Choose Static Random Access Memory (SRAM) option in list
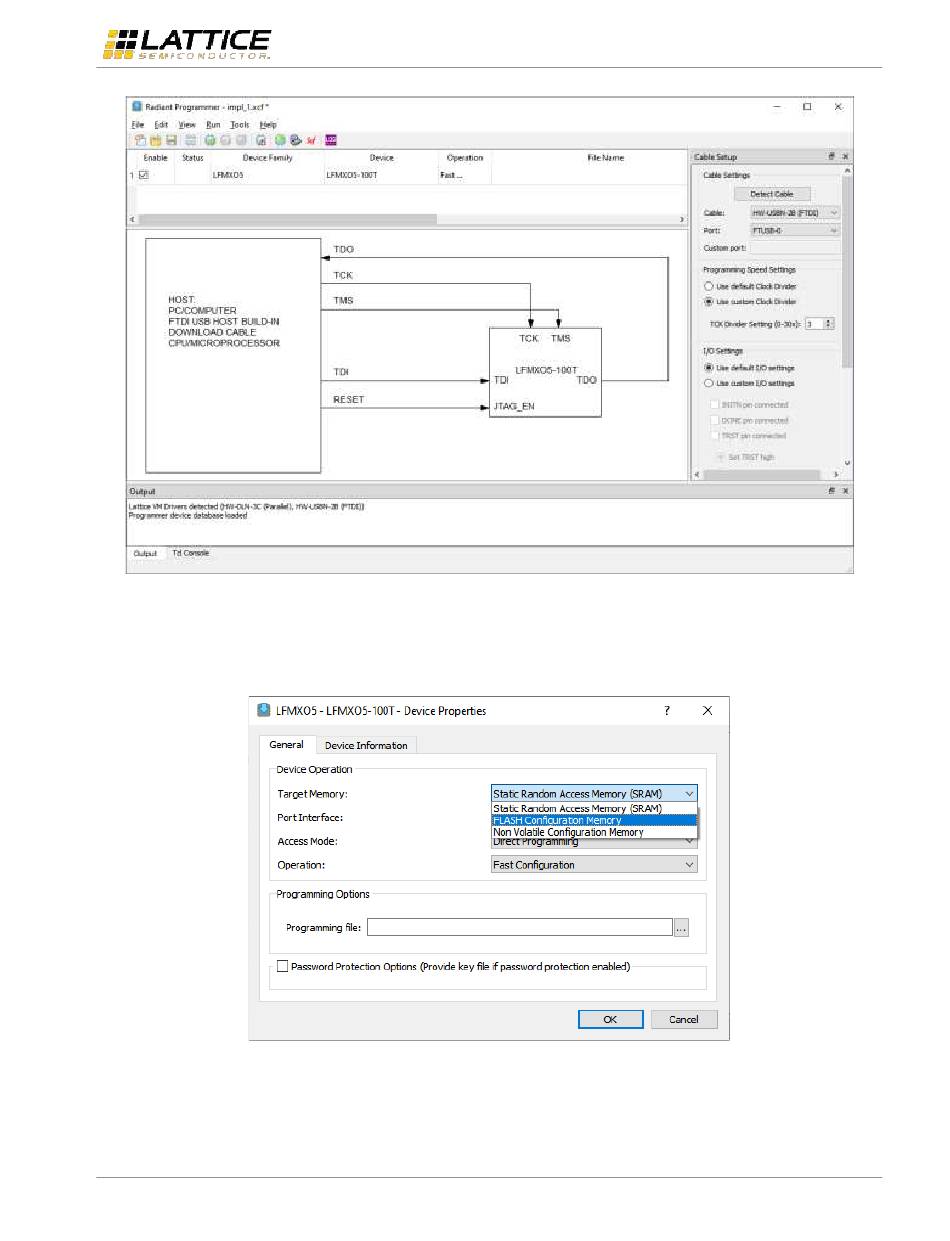 (x=594, y=808)
